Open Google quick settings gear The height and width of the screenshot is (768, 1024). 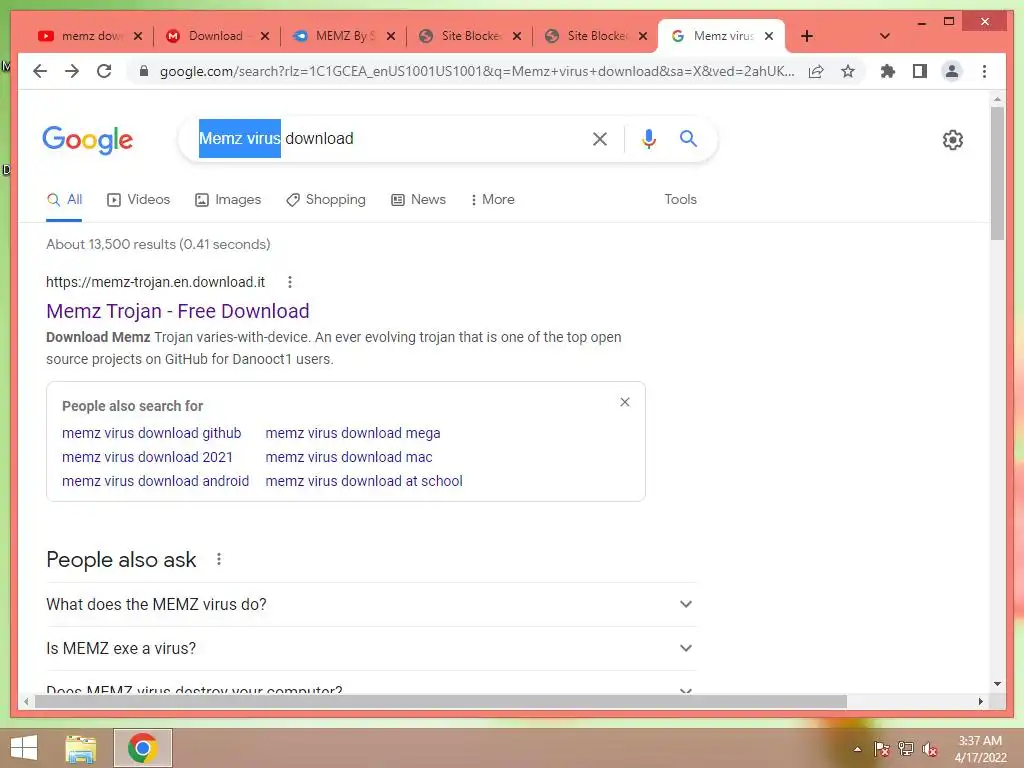point(952,140)
